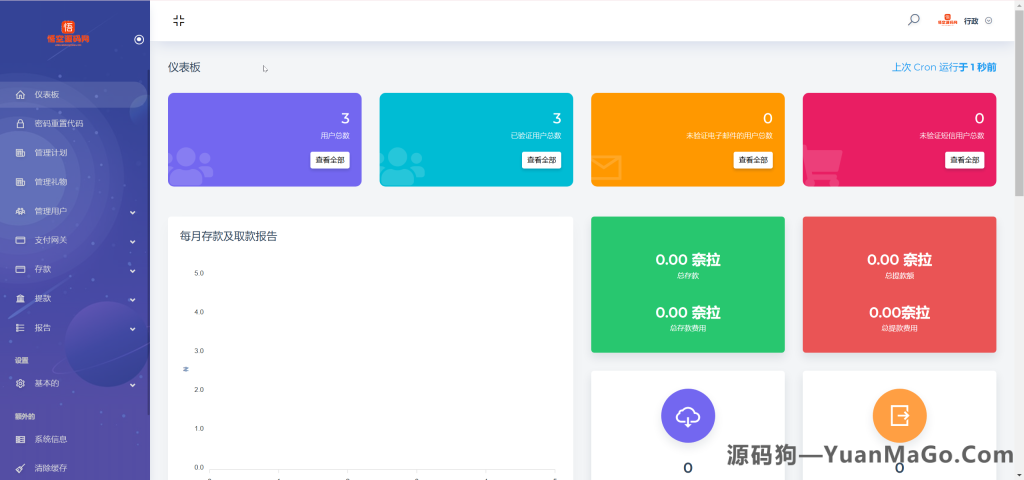Exit fullscreen with the collapse arrows icon
The width and height of the screenshot is (1024, 480).
[x=179, y=20]
